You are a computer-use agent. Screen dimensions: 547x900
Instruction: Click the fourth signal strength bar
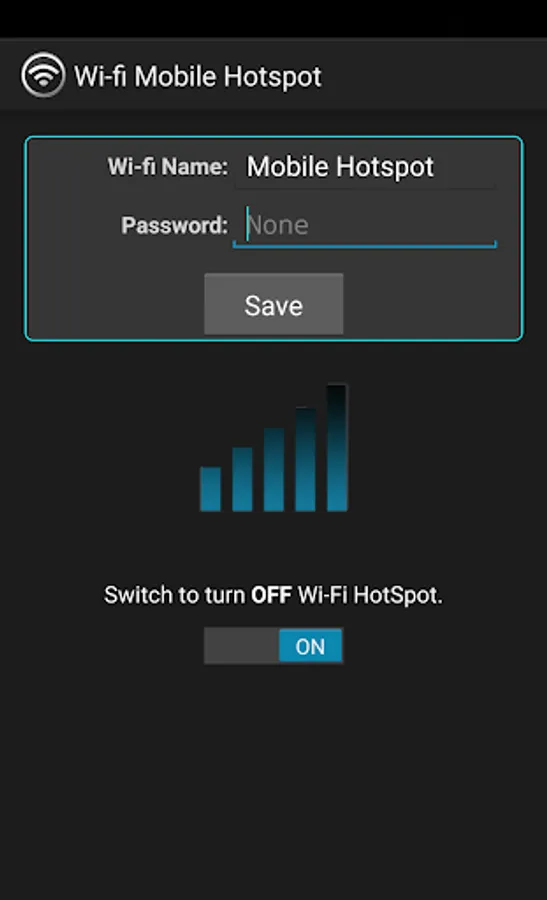point(305,459)
